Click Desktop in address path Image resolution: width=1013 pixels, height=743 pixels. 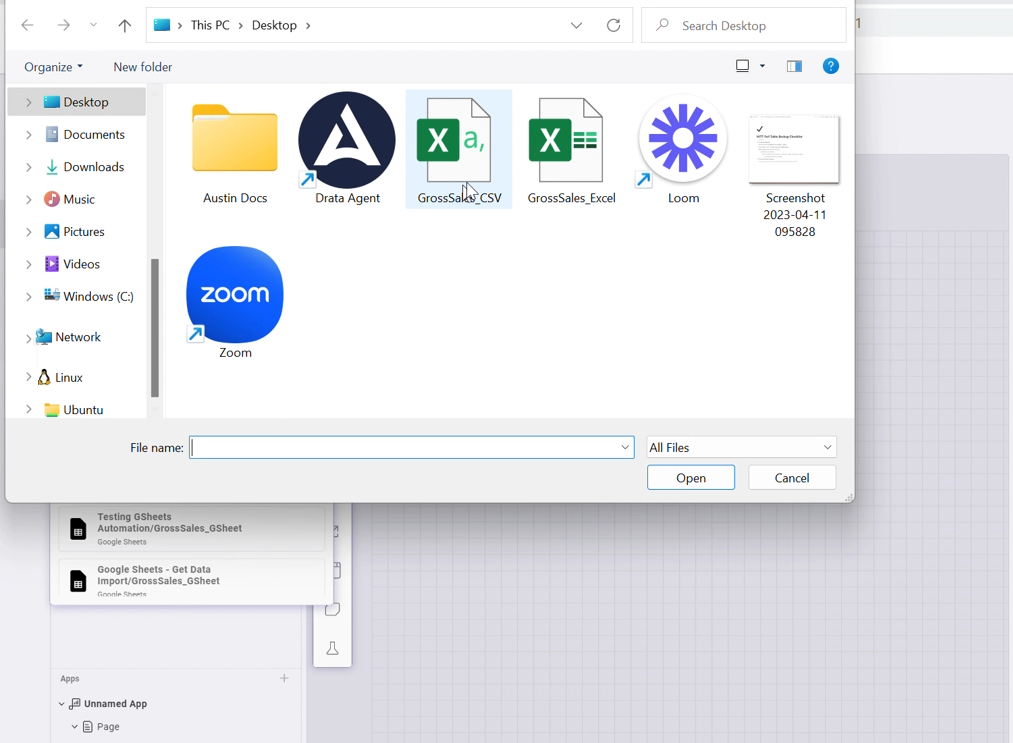[274, 25]
